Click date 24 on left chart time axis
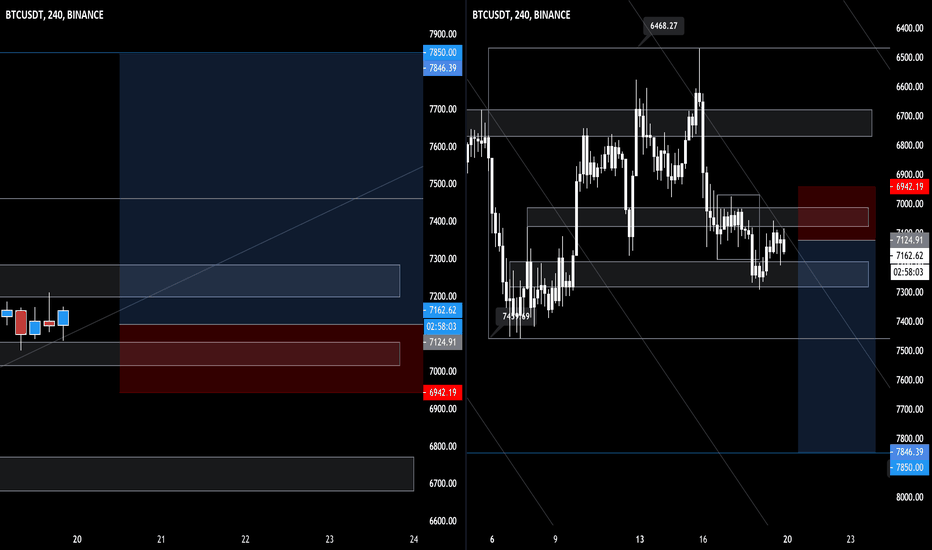This screenshot has width=932, height=550. coord(414,539)
